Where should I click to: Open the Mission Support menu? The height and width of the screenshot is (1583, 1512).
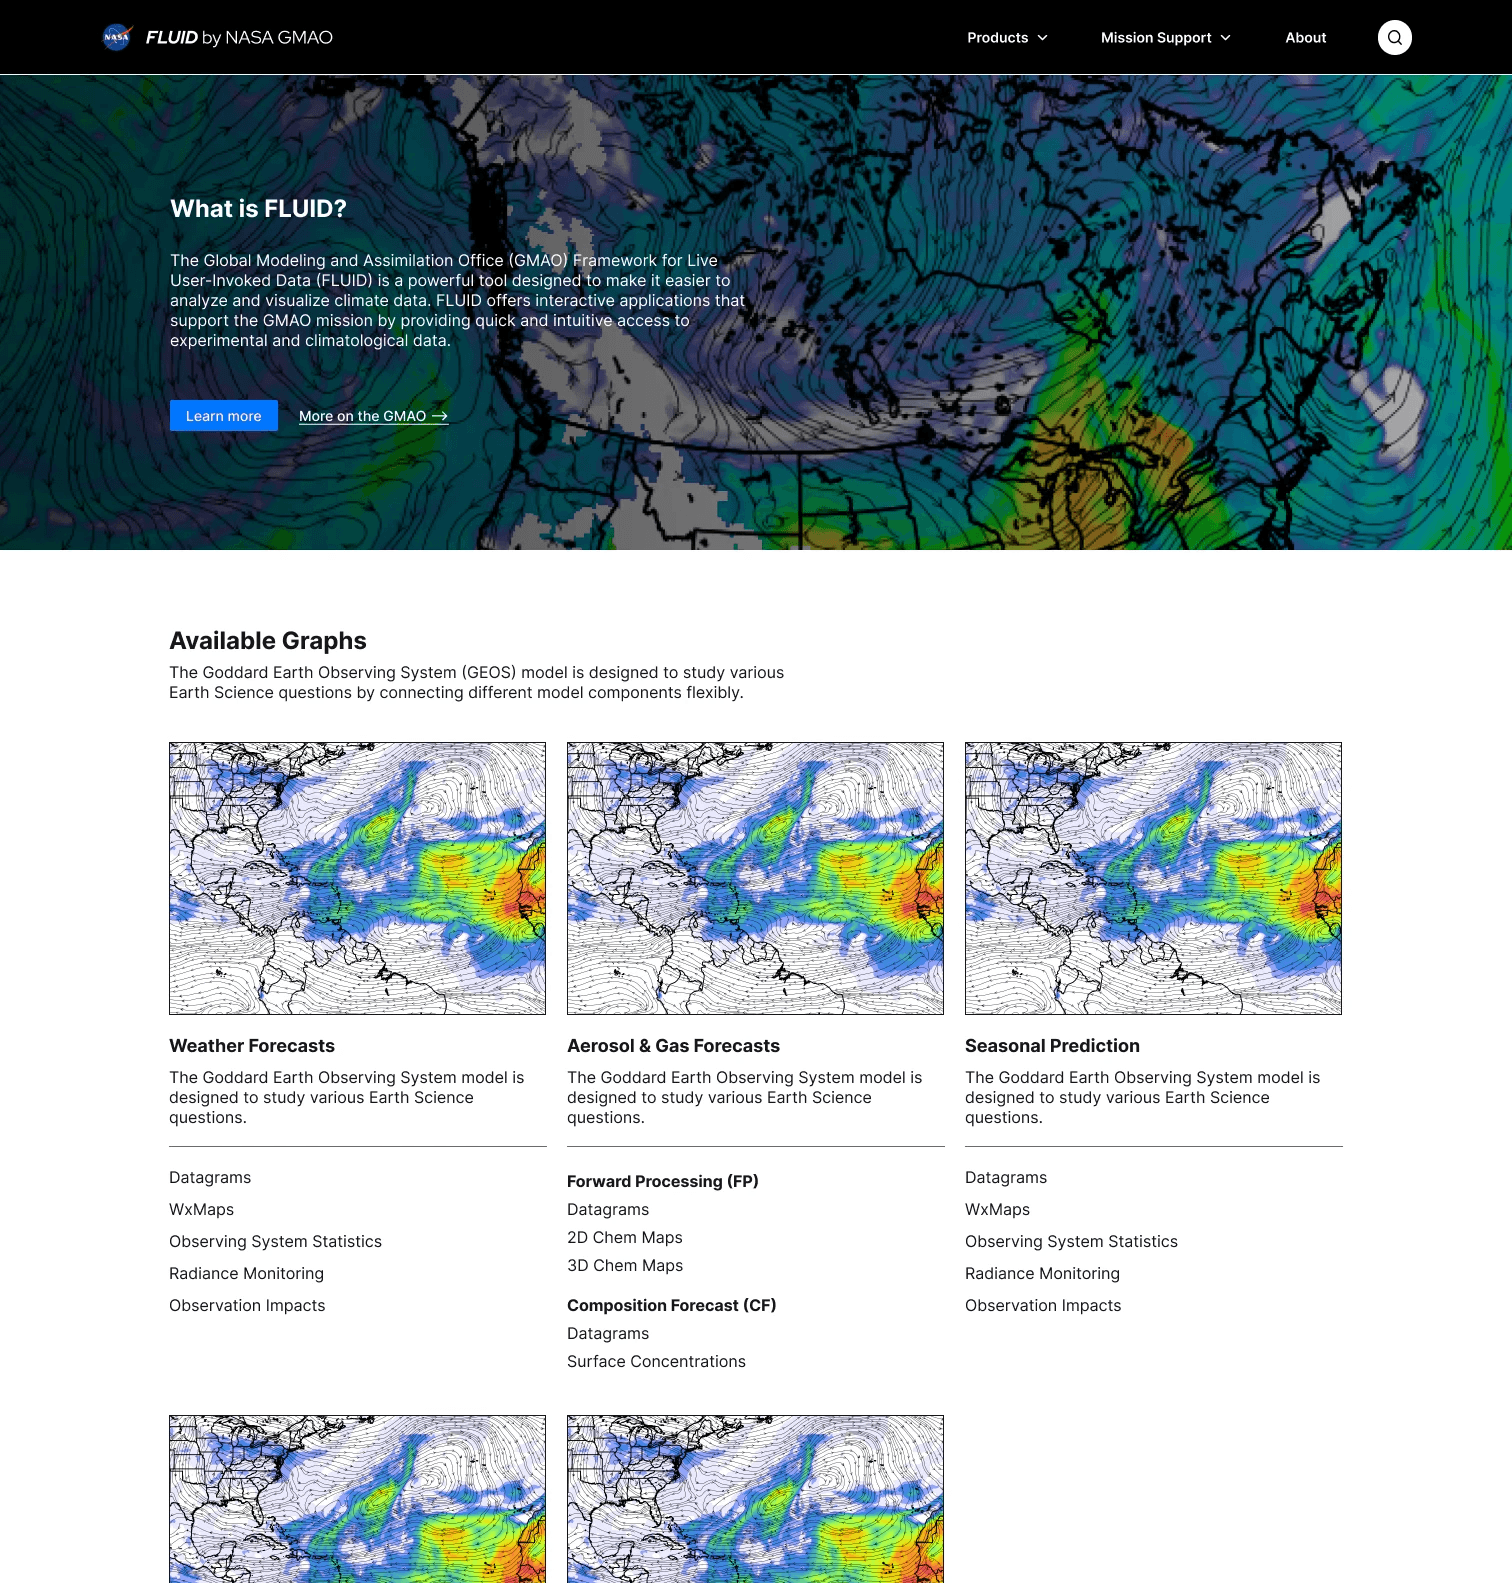1166,38
